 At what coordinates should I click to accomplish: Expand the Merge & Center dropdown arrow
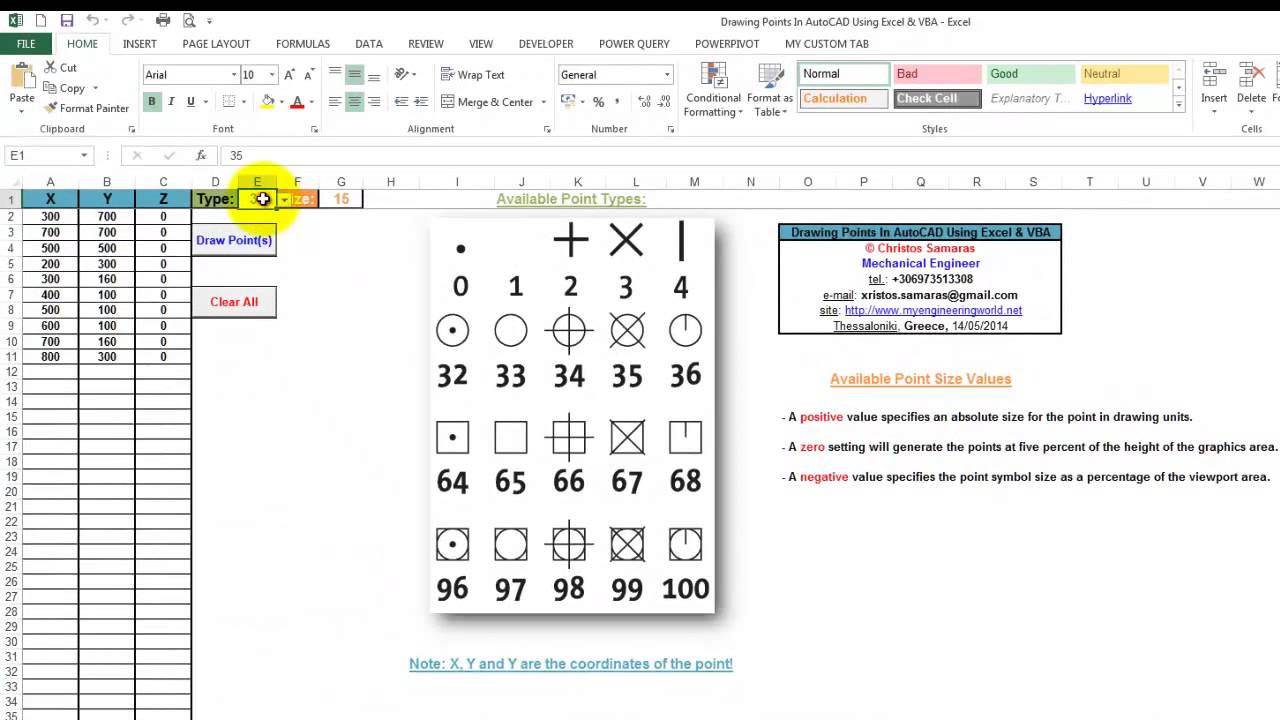(543, 102)
